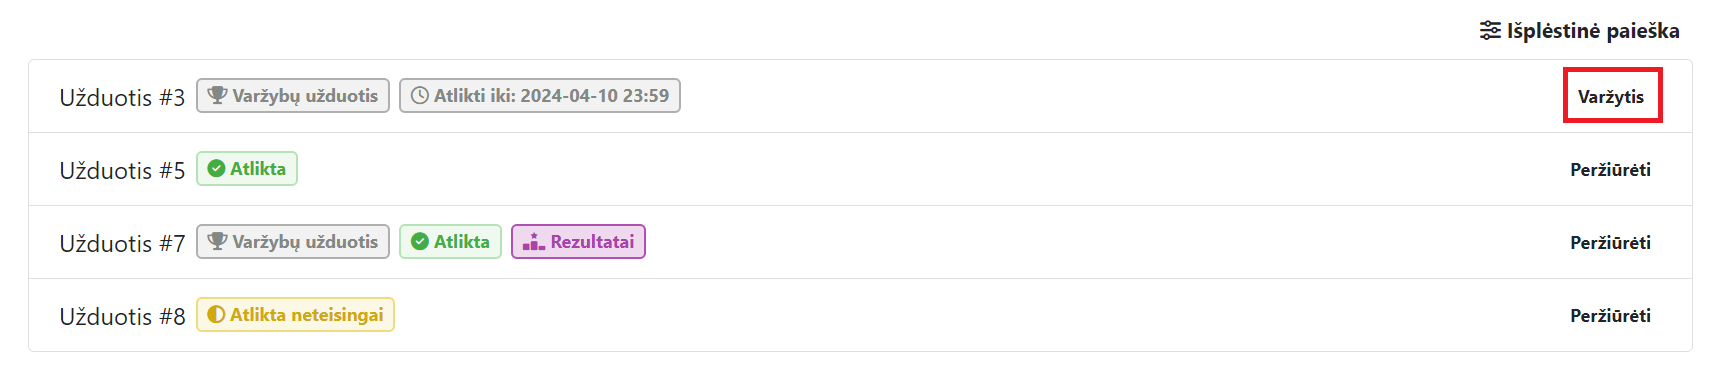Click the half-circle icon in Užduotis #8

216,315
